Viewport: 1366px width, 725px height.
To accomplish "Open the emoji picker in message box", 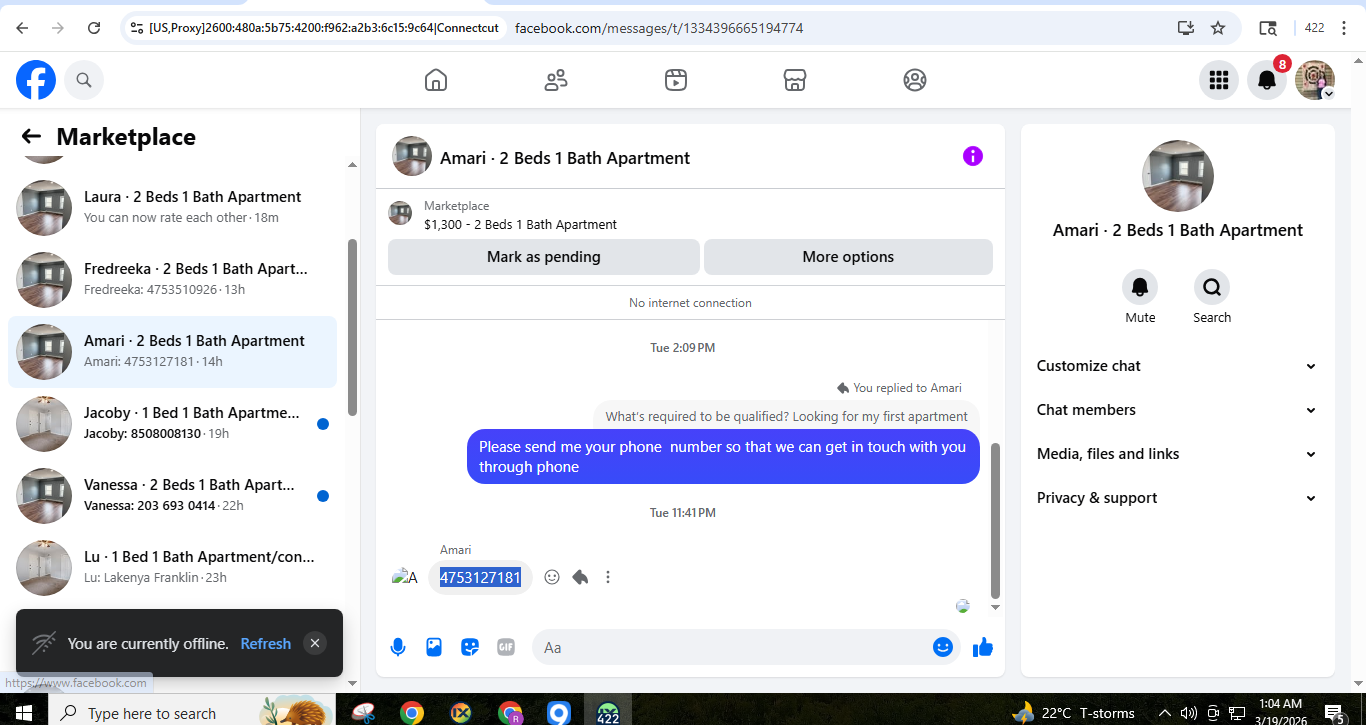I will click(x=942, y=647).
